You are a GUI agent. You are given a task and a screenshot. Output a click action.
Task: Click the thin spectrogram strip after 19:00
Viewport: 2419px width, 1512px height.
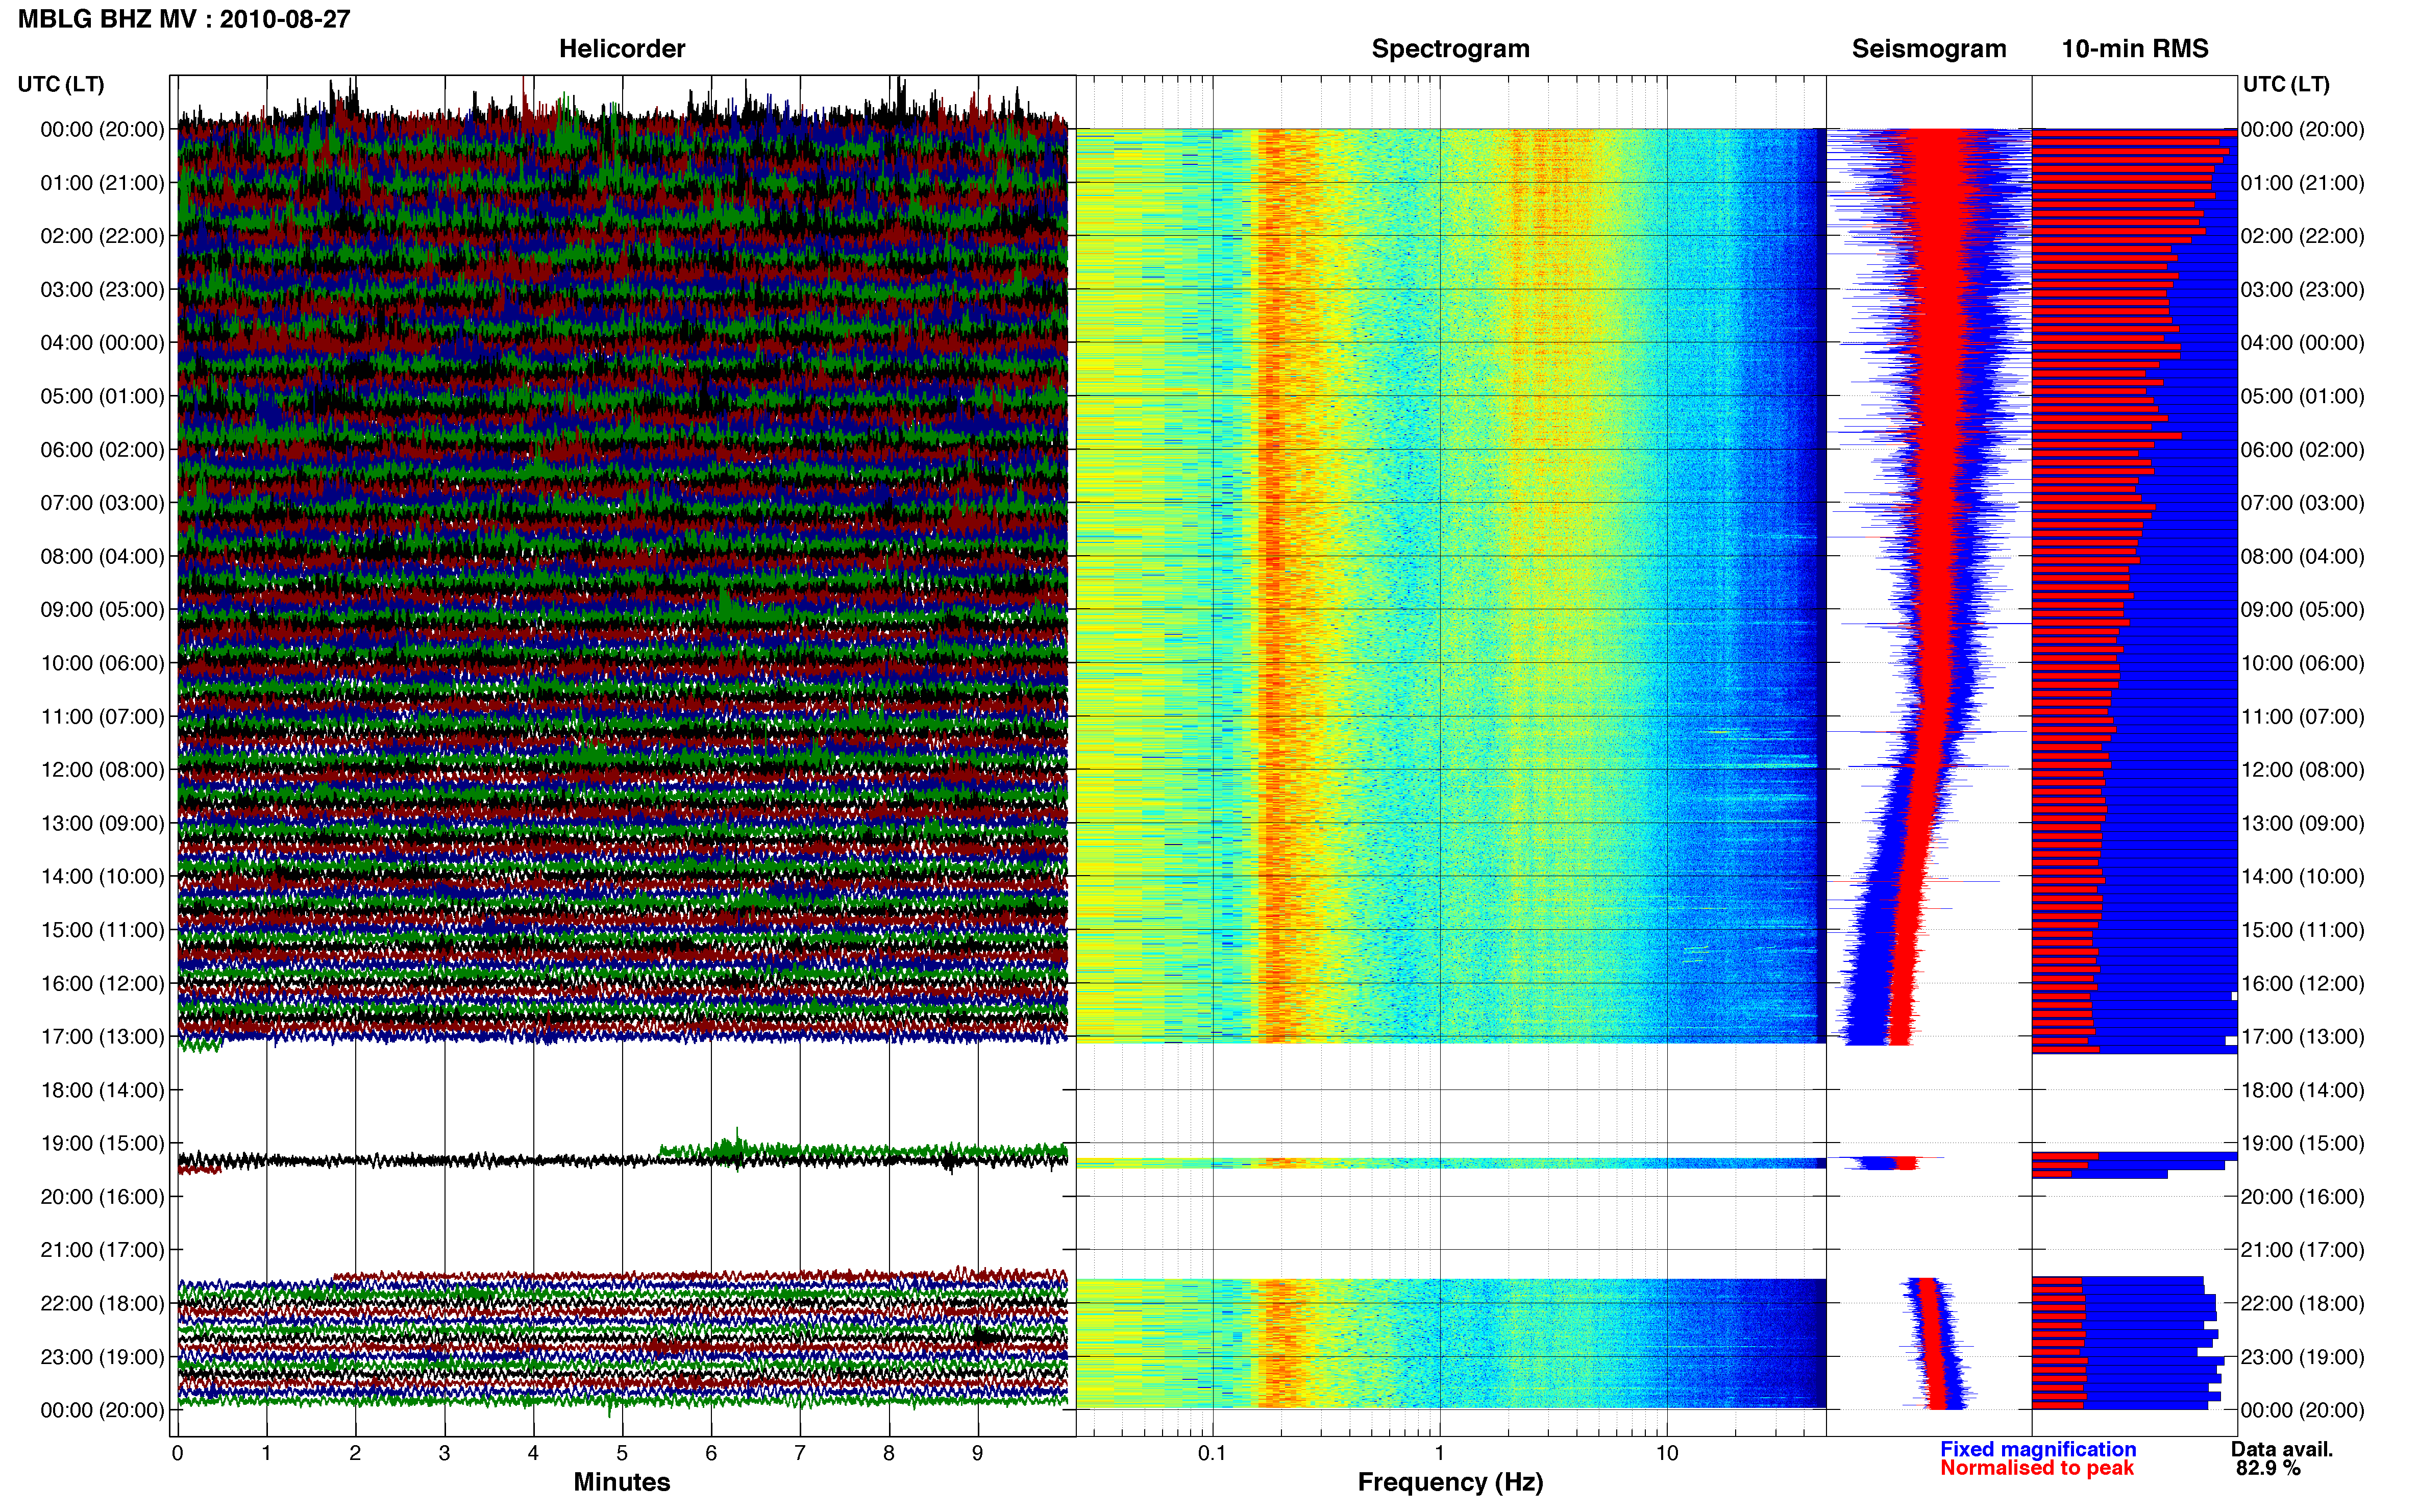click(1450, 1163)
